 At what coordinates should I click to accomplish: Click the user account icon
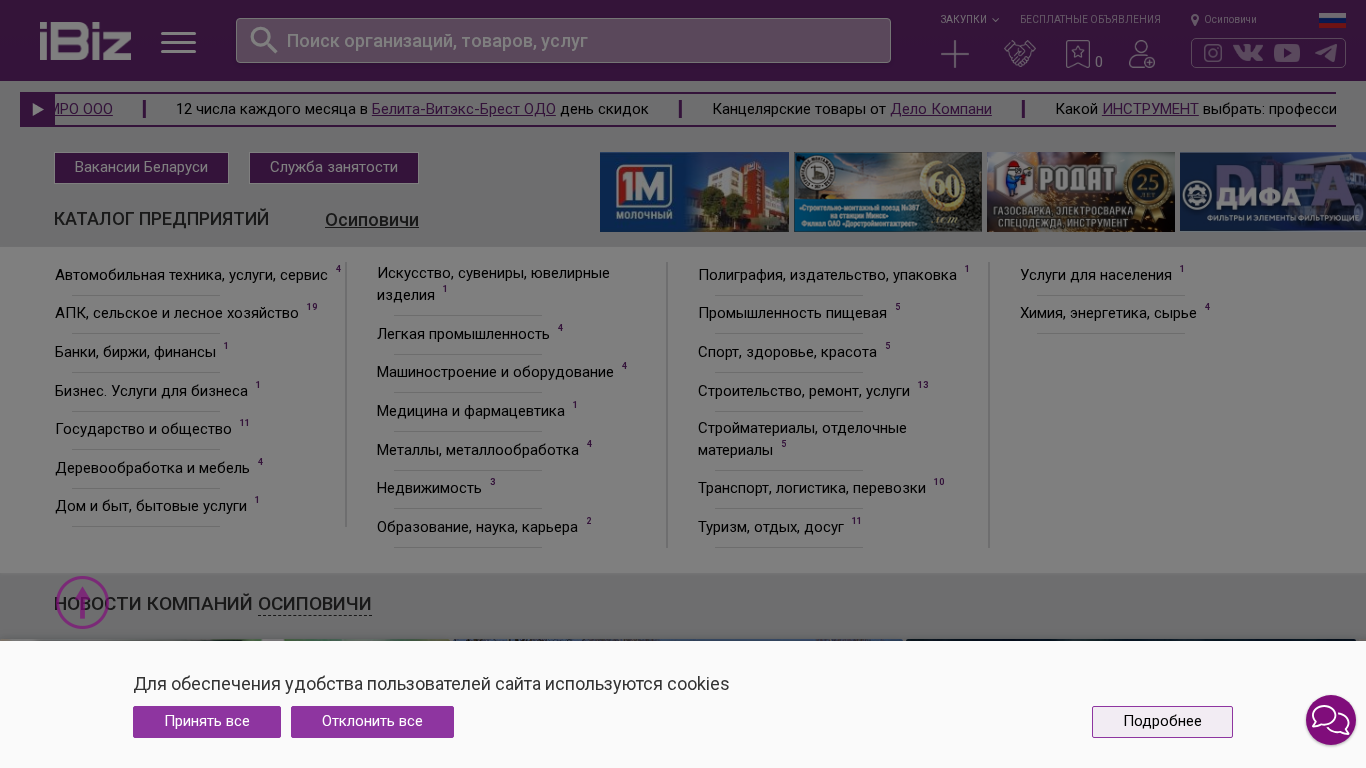click(x=1141, y=54)
